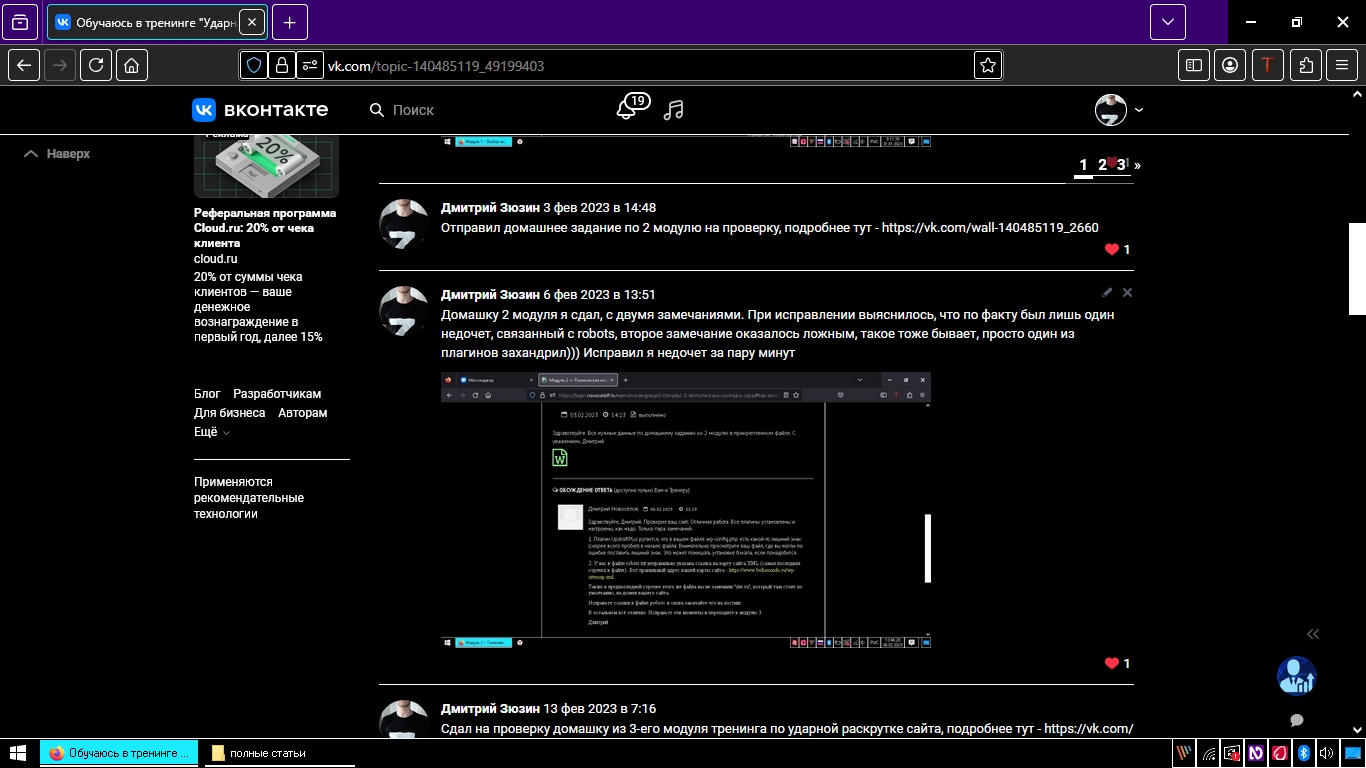Select the Обучаюсь в тренинге tab

point(157,21)
